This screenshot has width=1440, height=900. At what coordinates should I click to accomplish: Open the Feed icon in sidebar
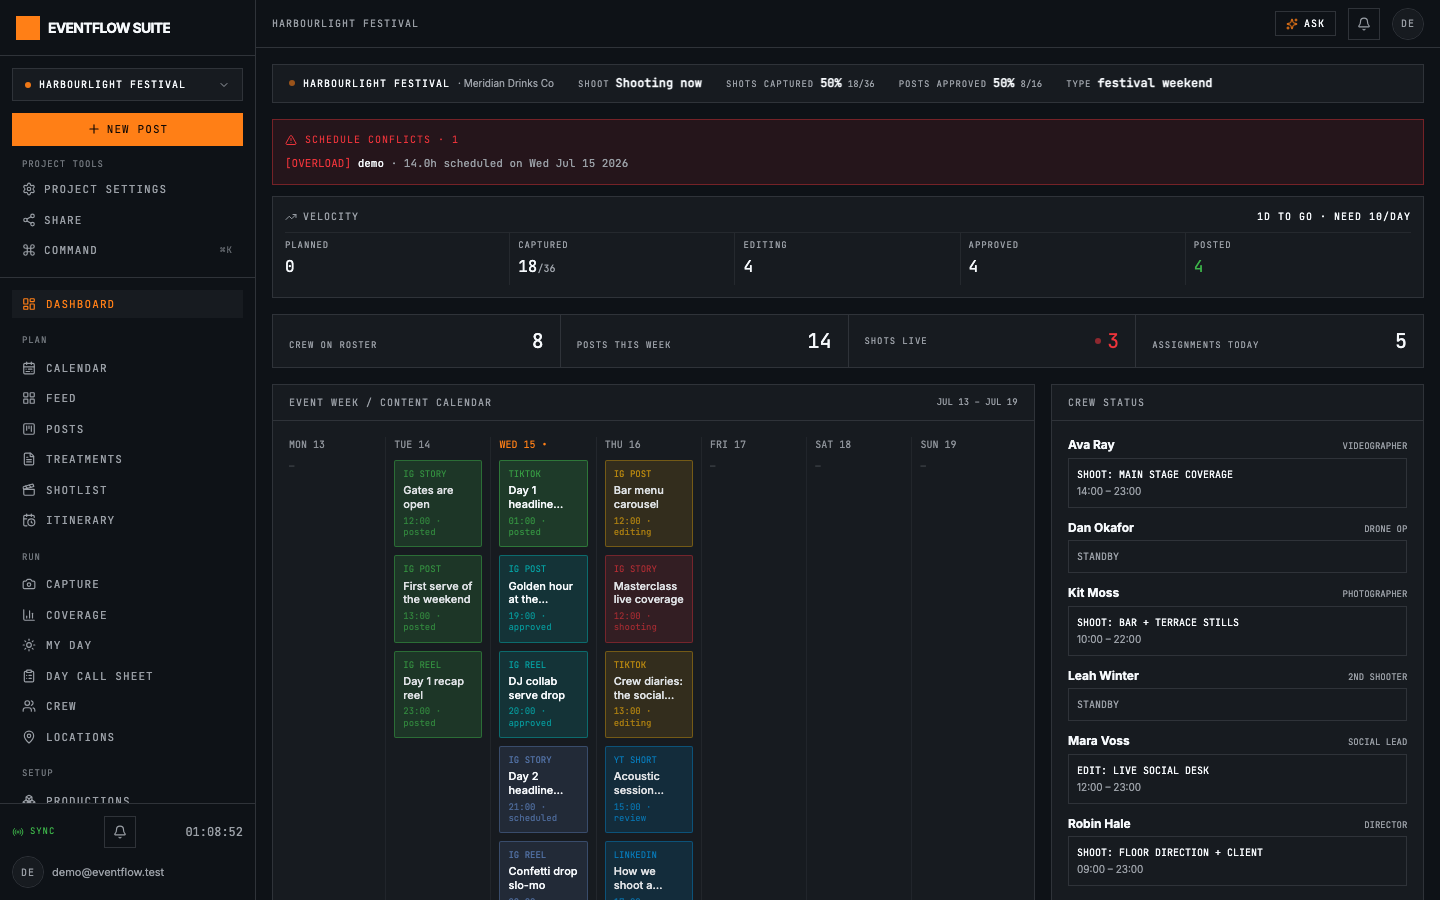pos(29,398)
